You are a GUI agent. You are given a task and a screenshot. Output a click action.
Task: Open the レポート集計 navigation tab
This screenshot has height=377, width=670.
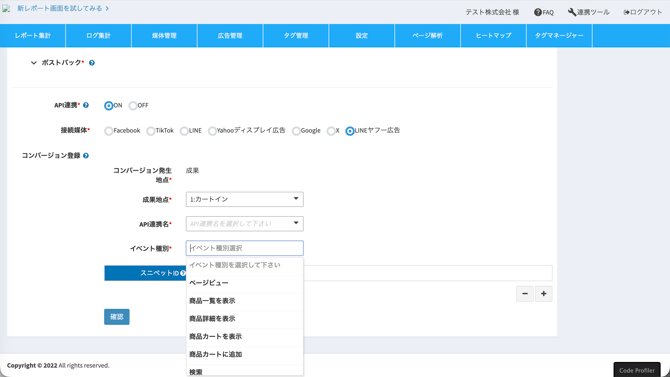[32, 35]
